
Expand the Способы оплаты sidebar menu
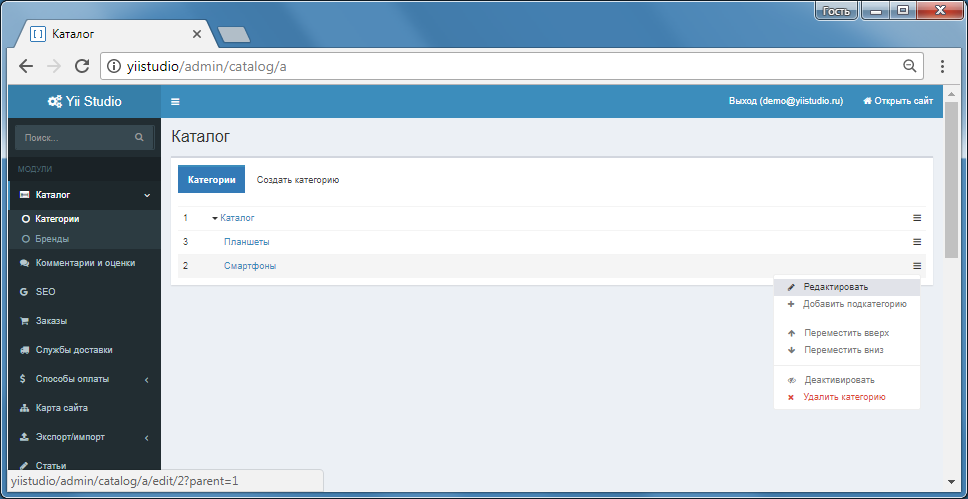click(85, 379)
